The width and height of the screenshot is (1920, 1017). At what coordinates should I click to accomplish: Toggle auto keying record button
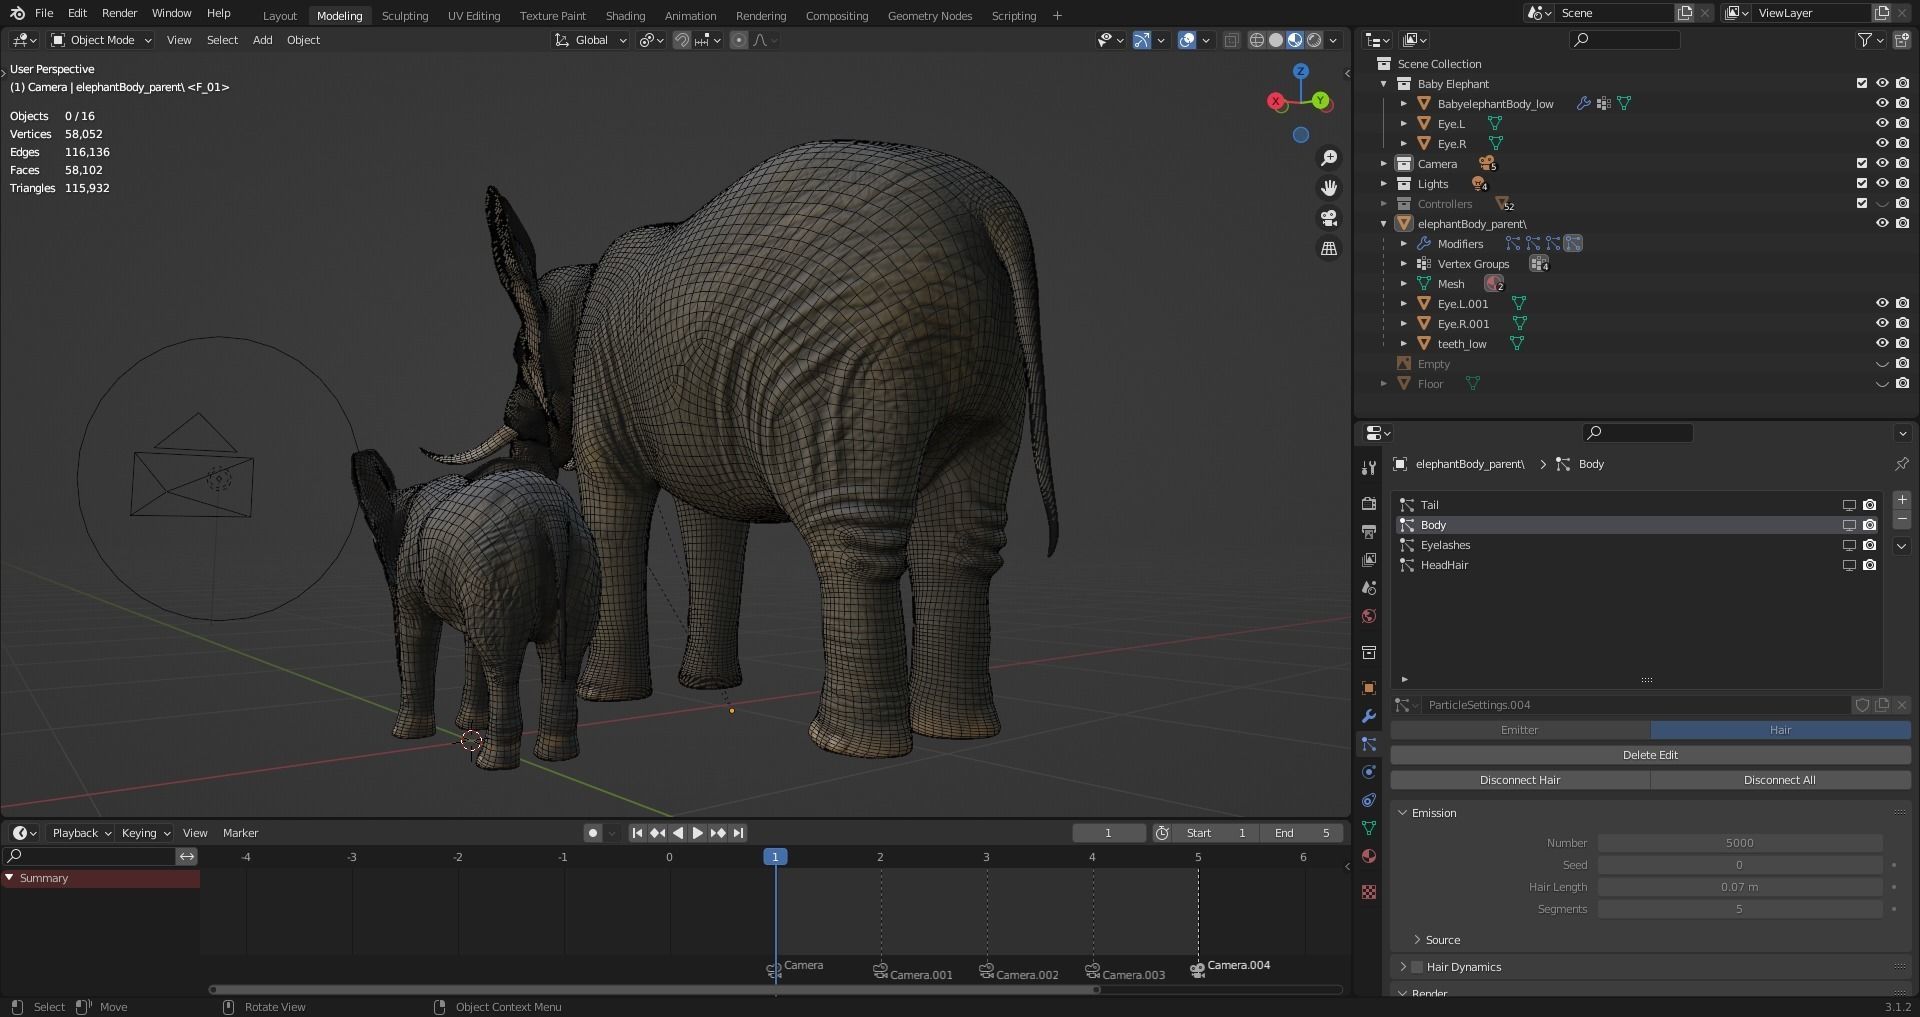(593, 833)
